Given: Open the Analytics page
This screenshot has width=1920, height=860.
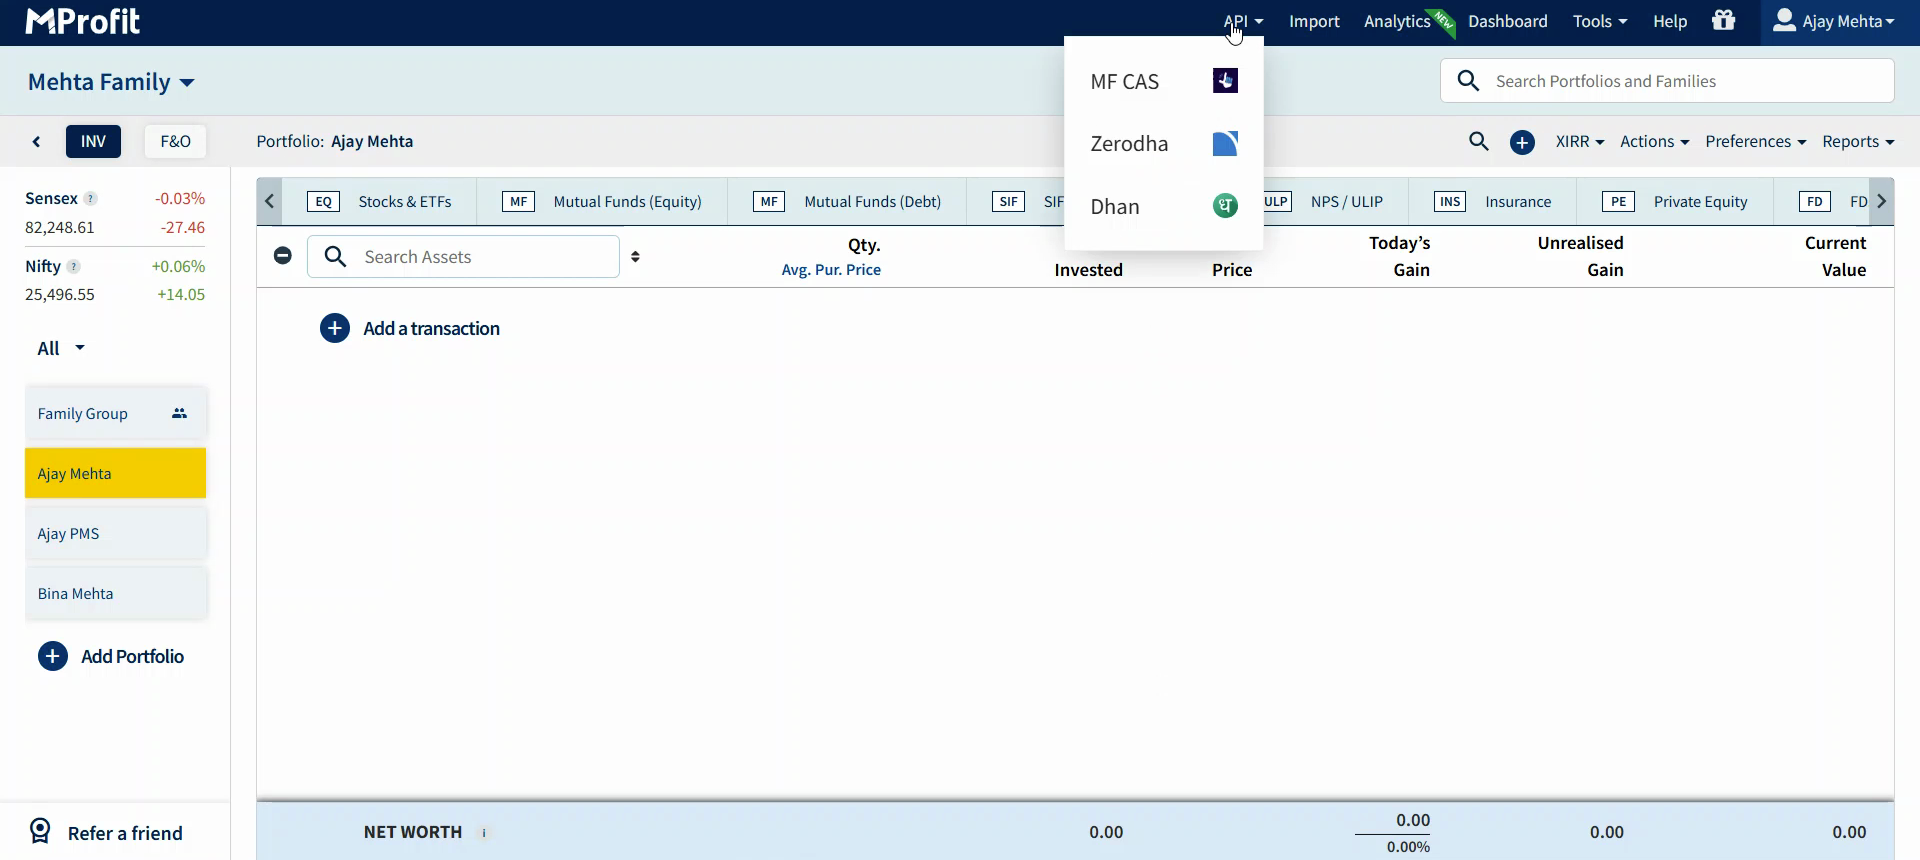Looking at the screenshot, I should (1397, 21).
